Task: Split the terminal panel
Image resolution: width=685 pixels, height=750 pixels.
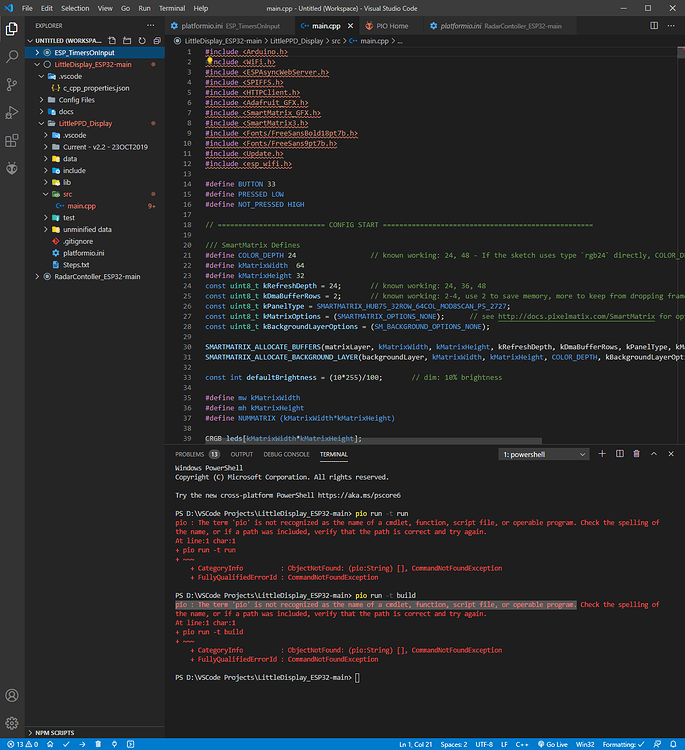Action: (619, 454)
